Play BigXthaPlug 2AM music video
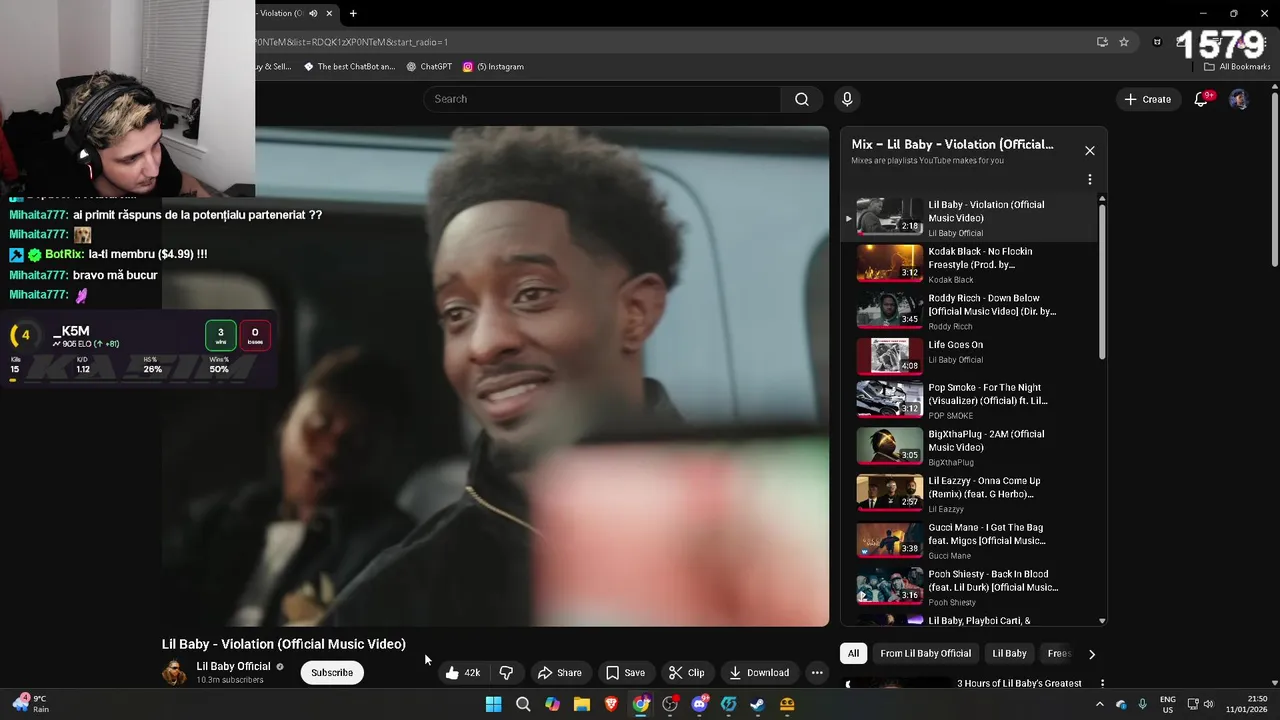 point(969,446)
